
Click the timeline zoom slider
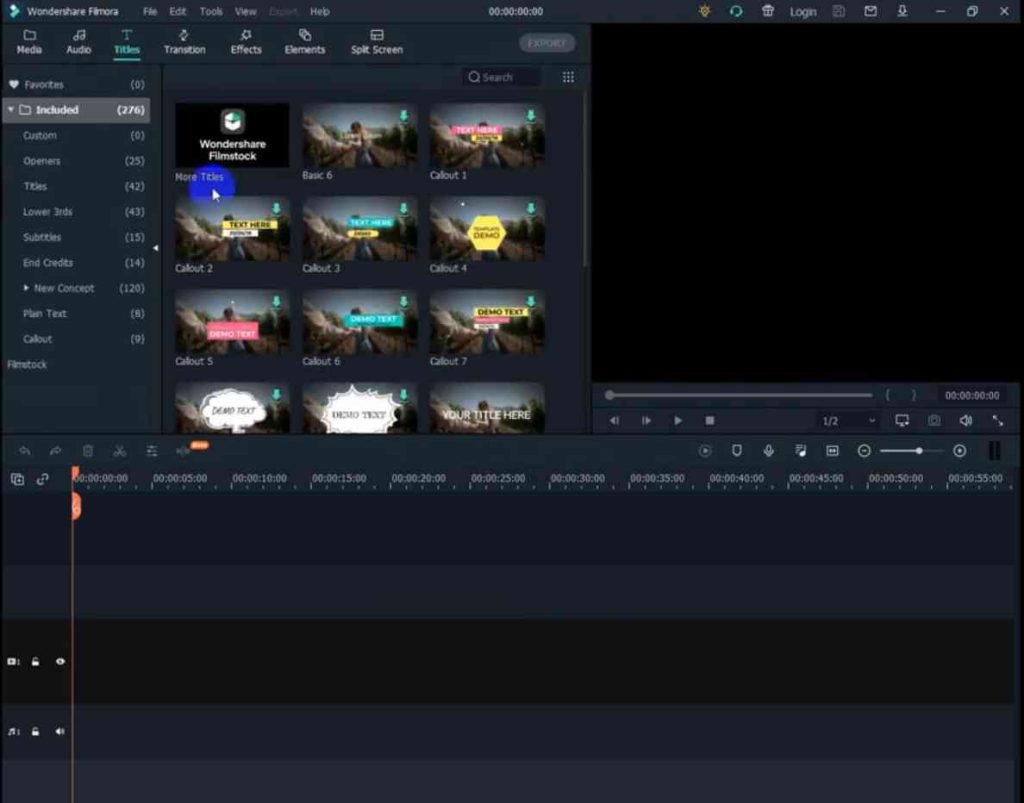pyautogui.click(x=912, y=450)
